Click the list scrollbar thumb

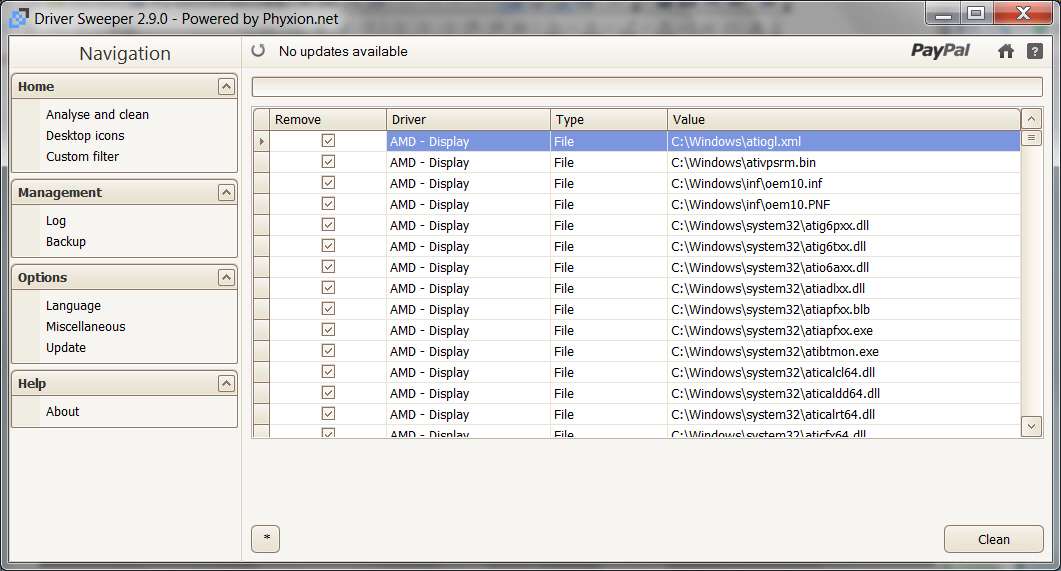[x=1031, y=138]
